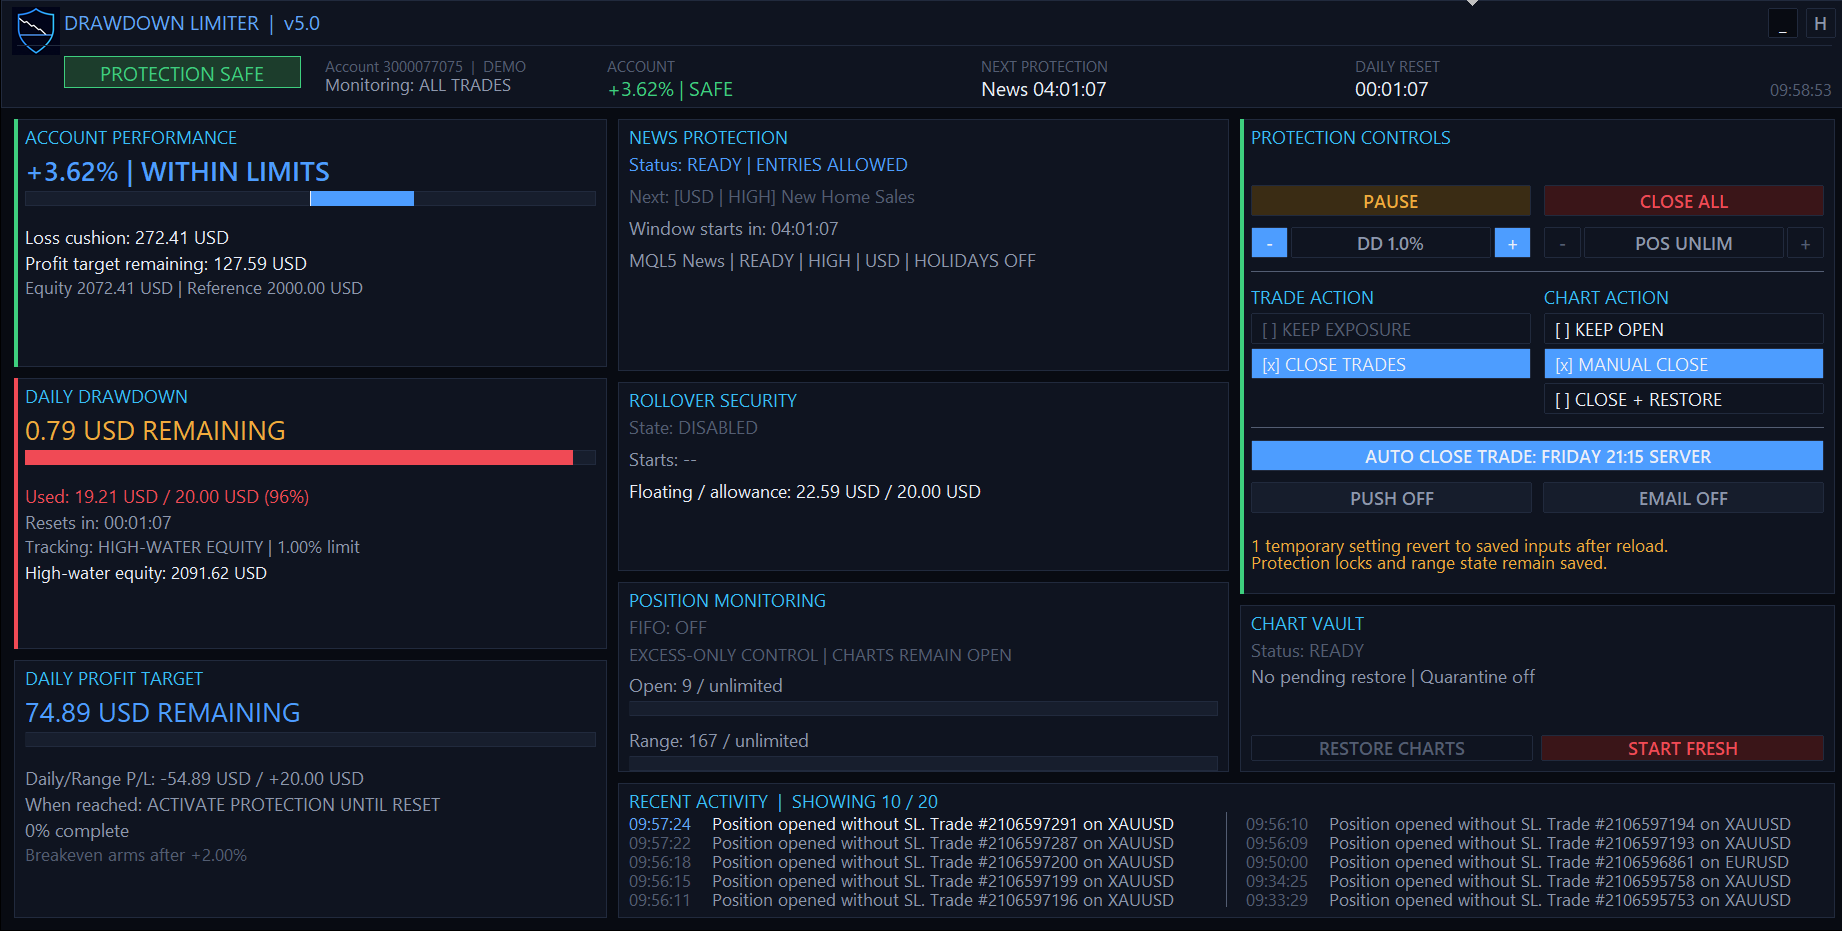Minimize the panel with underscore button

coord(1782,24)
